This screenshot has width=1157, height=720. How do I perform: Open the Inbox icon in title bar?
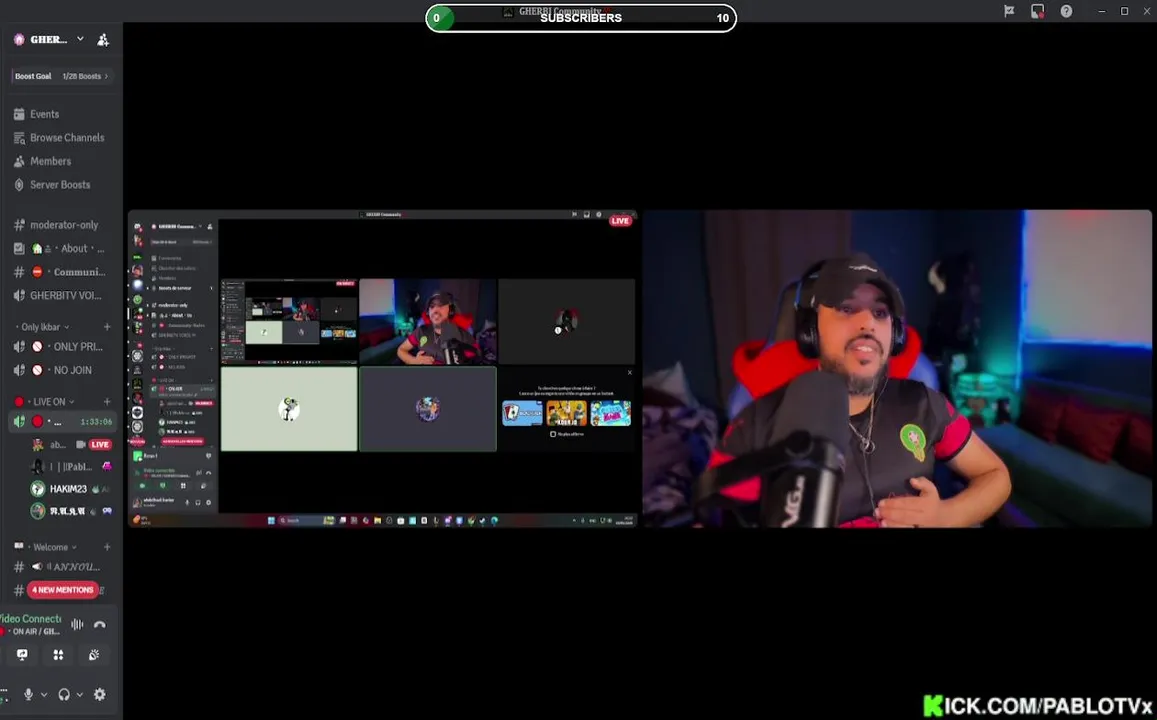(x=1037, y=11)
